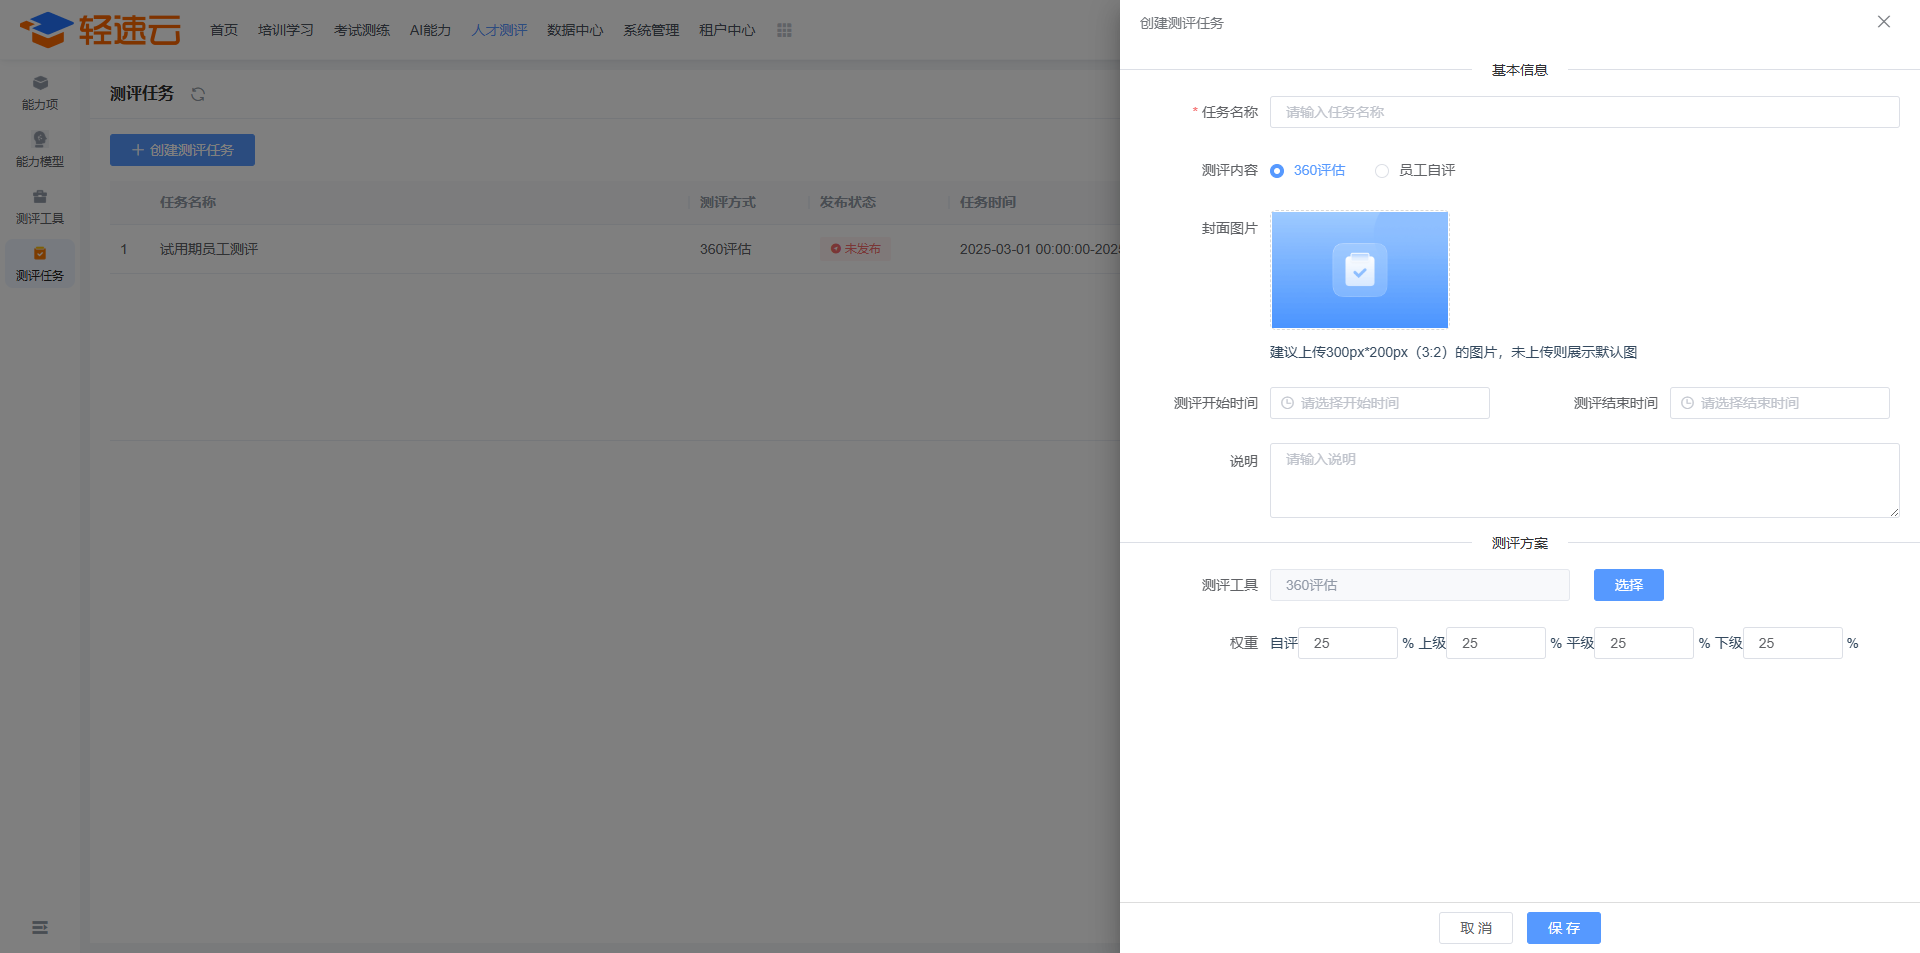
Task: Open the 数据中心 menu item
Action: (x=575, y=30)
